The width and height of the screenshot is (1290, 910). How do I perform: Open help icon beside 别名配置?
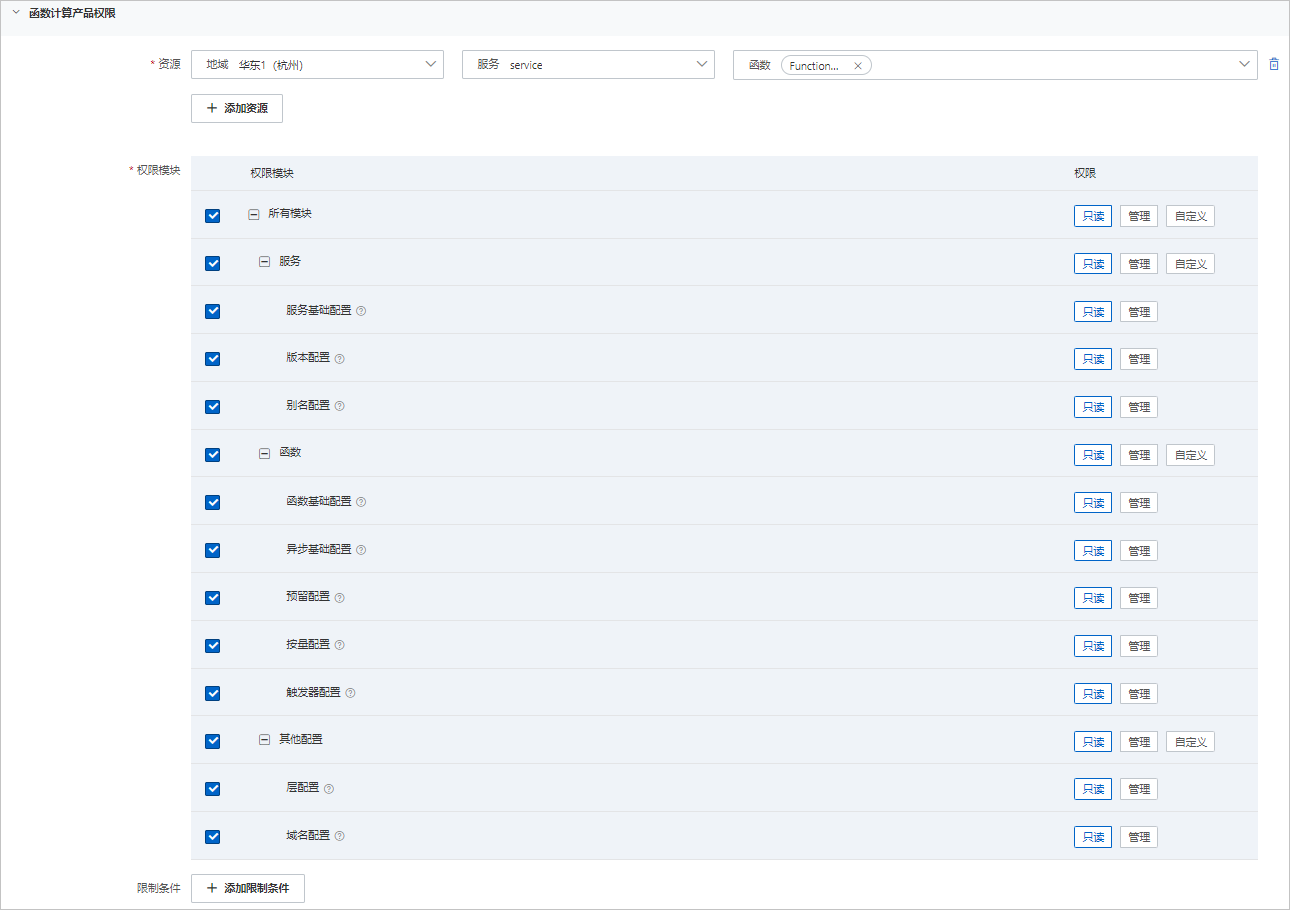pyautogui.click(x=339, y=406)
